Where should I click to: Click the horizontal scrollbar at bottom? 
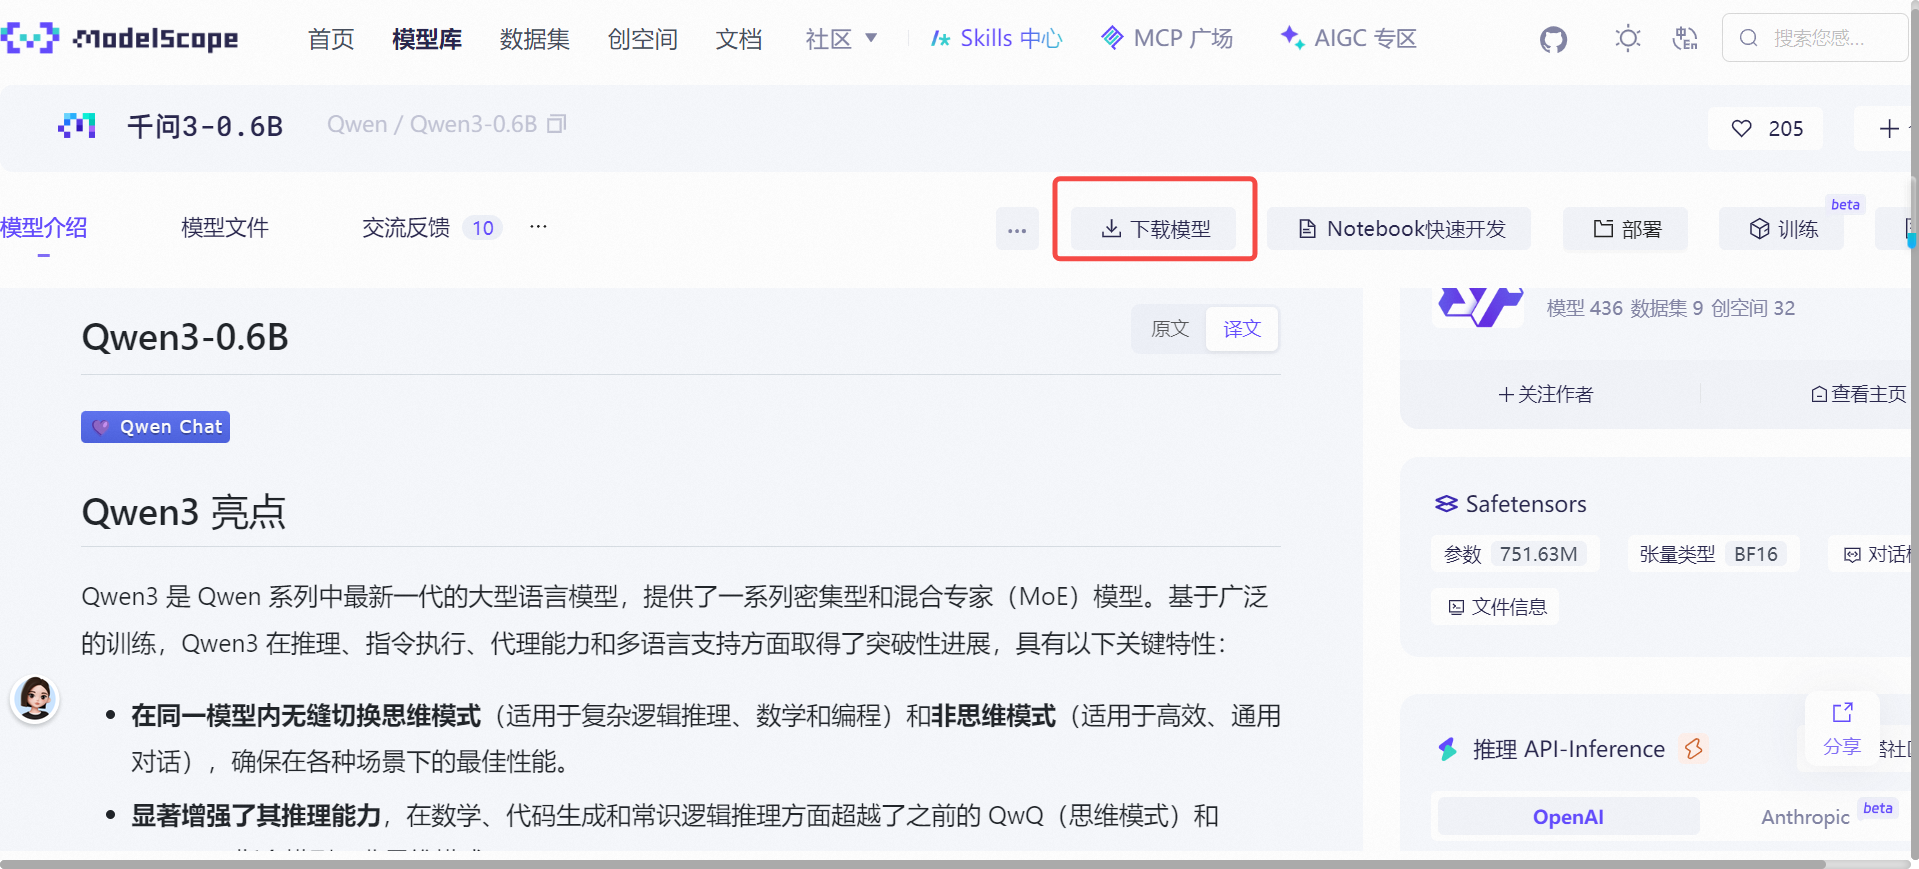(x=913, y=864)
